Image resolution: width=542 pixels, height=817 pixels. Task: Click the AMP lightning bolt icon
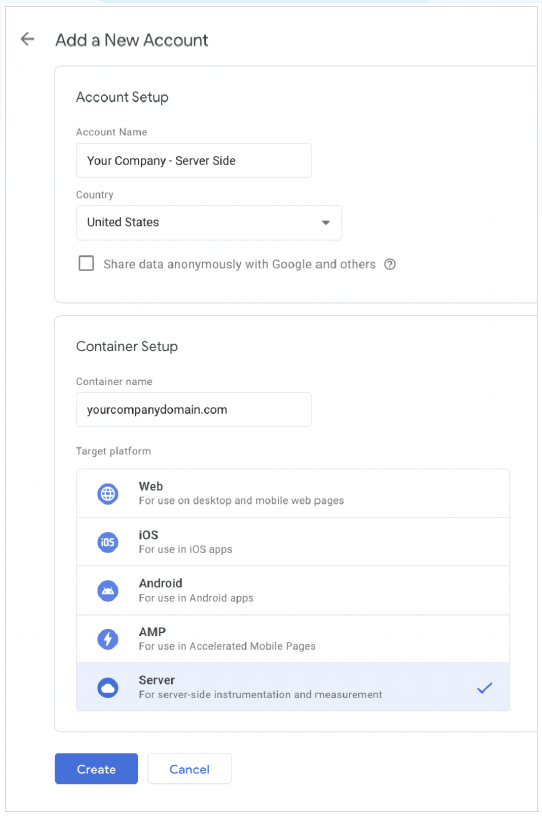click(108, 639)
